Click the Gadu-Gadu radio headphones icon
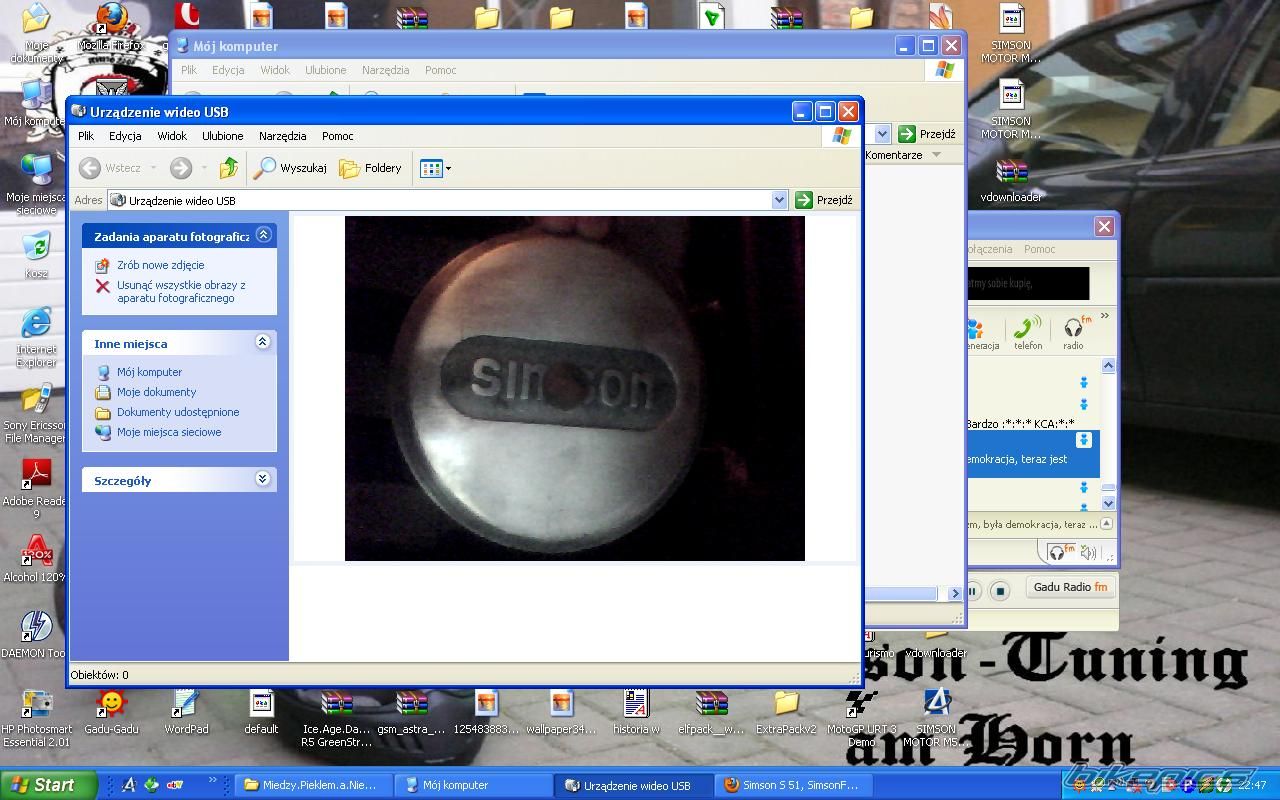The height and width of the screenshot is (800, 1280). point(1075,329)
